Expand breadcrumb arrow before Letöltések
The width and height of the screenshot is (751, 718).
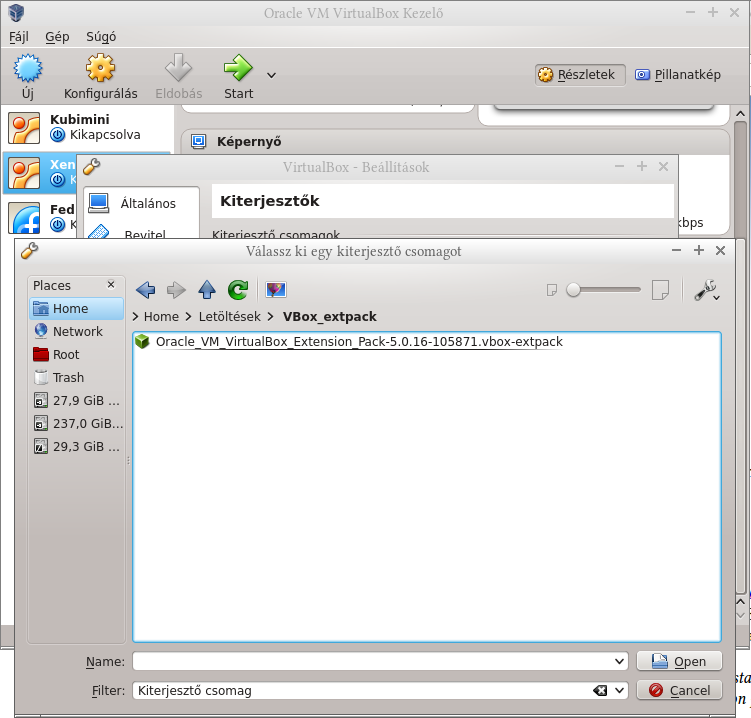(x=189, y=317)
